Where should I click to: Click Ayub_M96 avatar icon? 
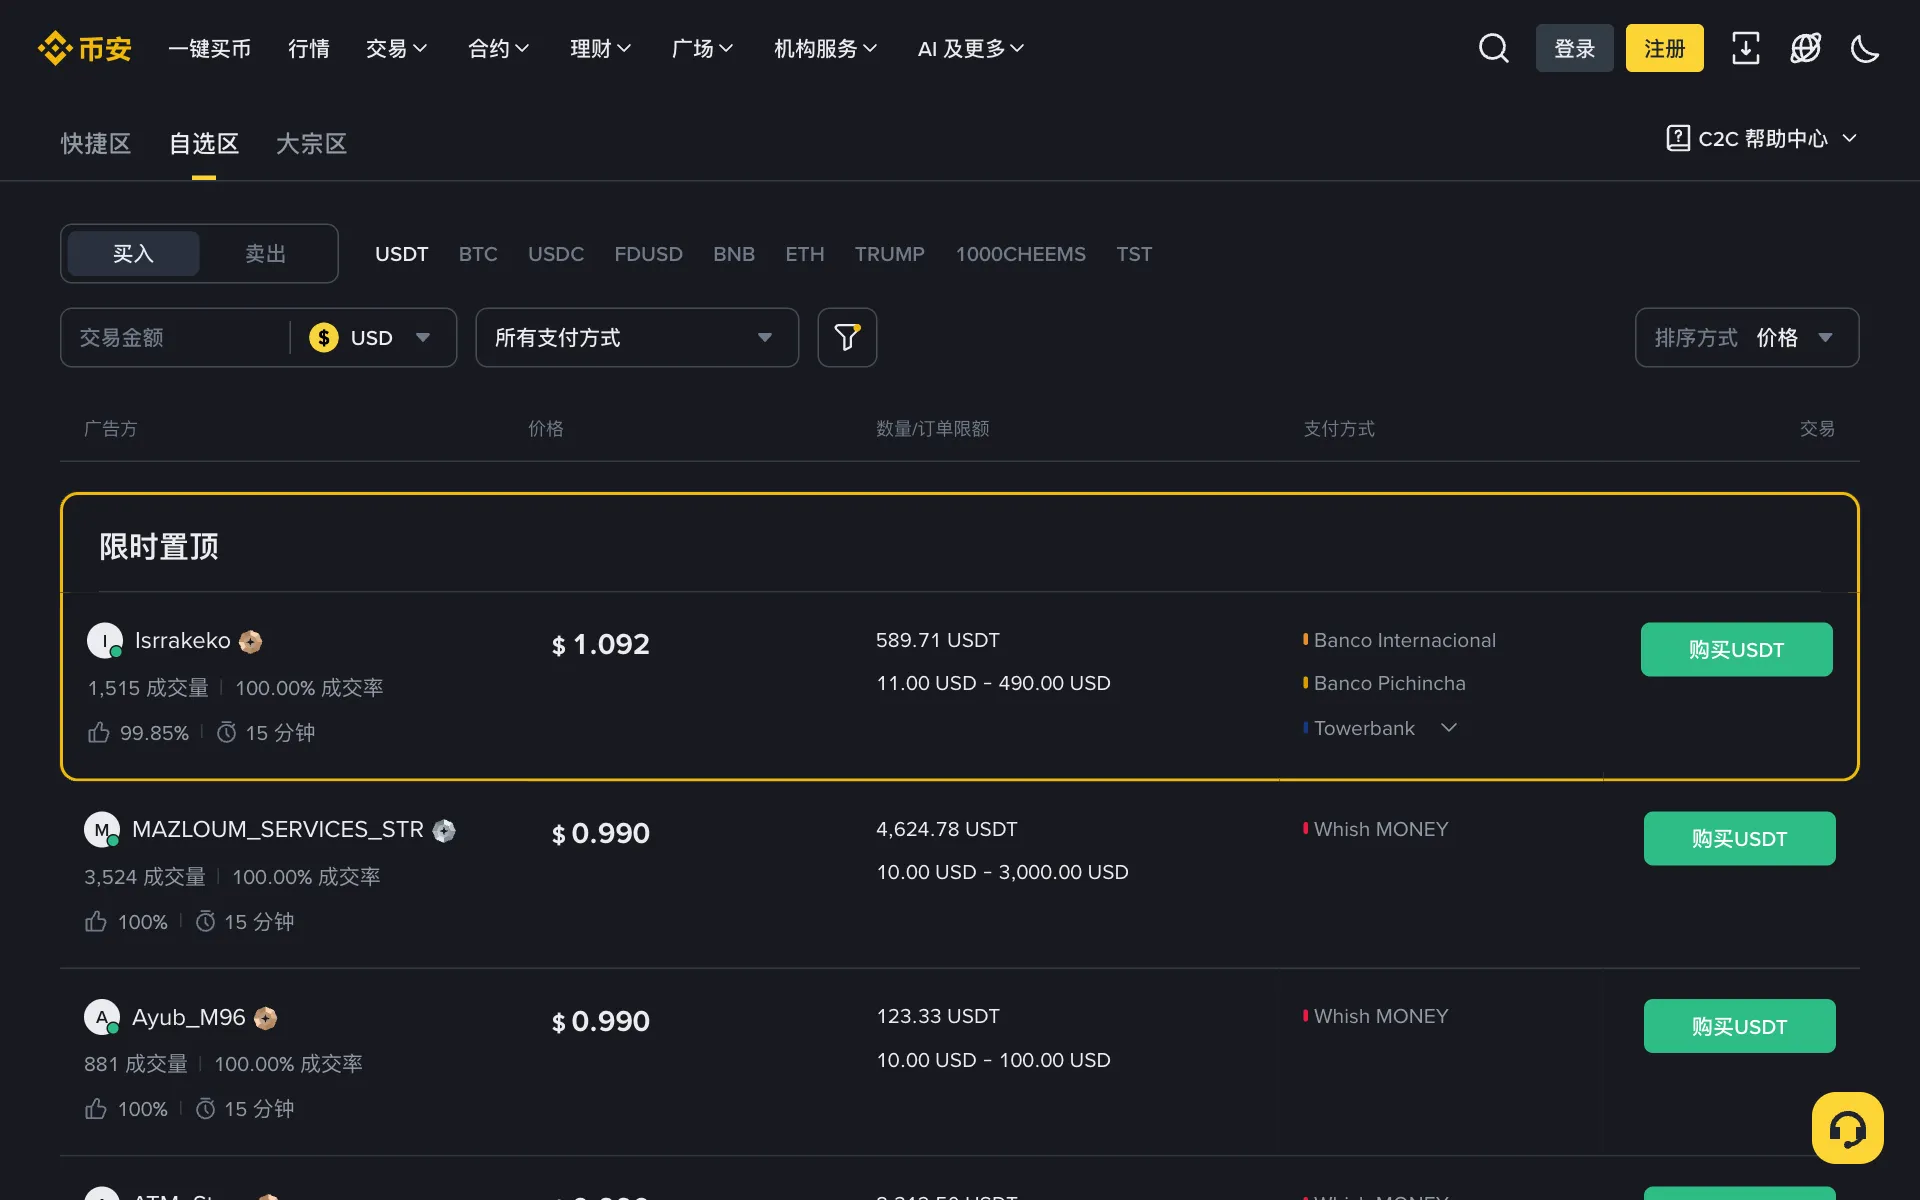click(102, 1017)
